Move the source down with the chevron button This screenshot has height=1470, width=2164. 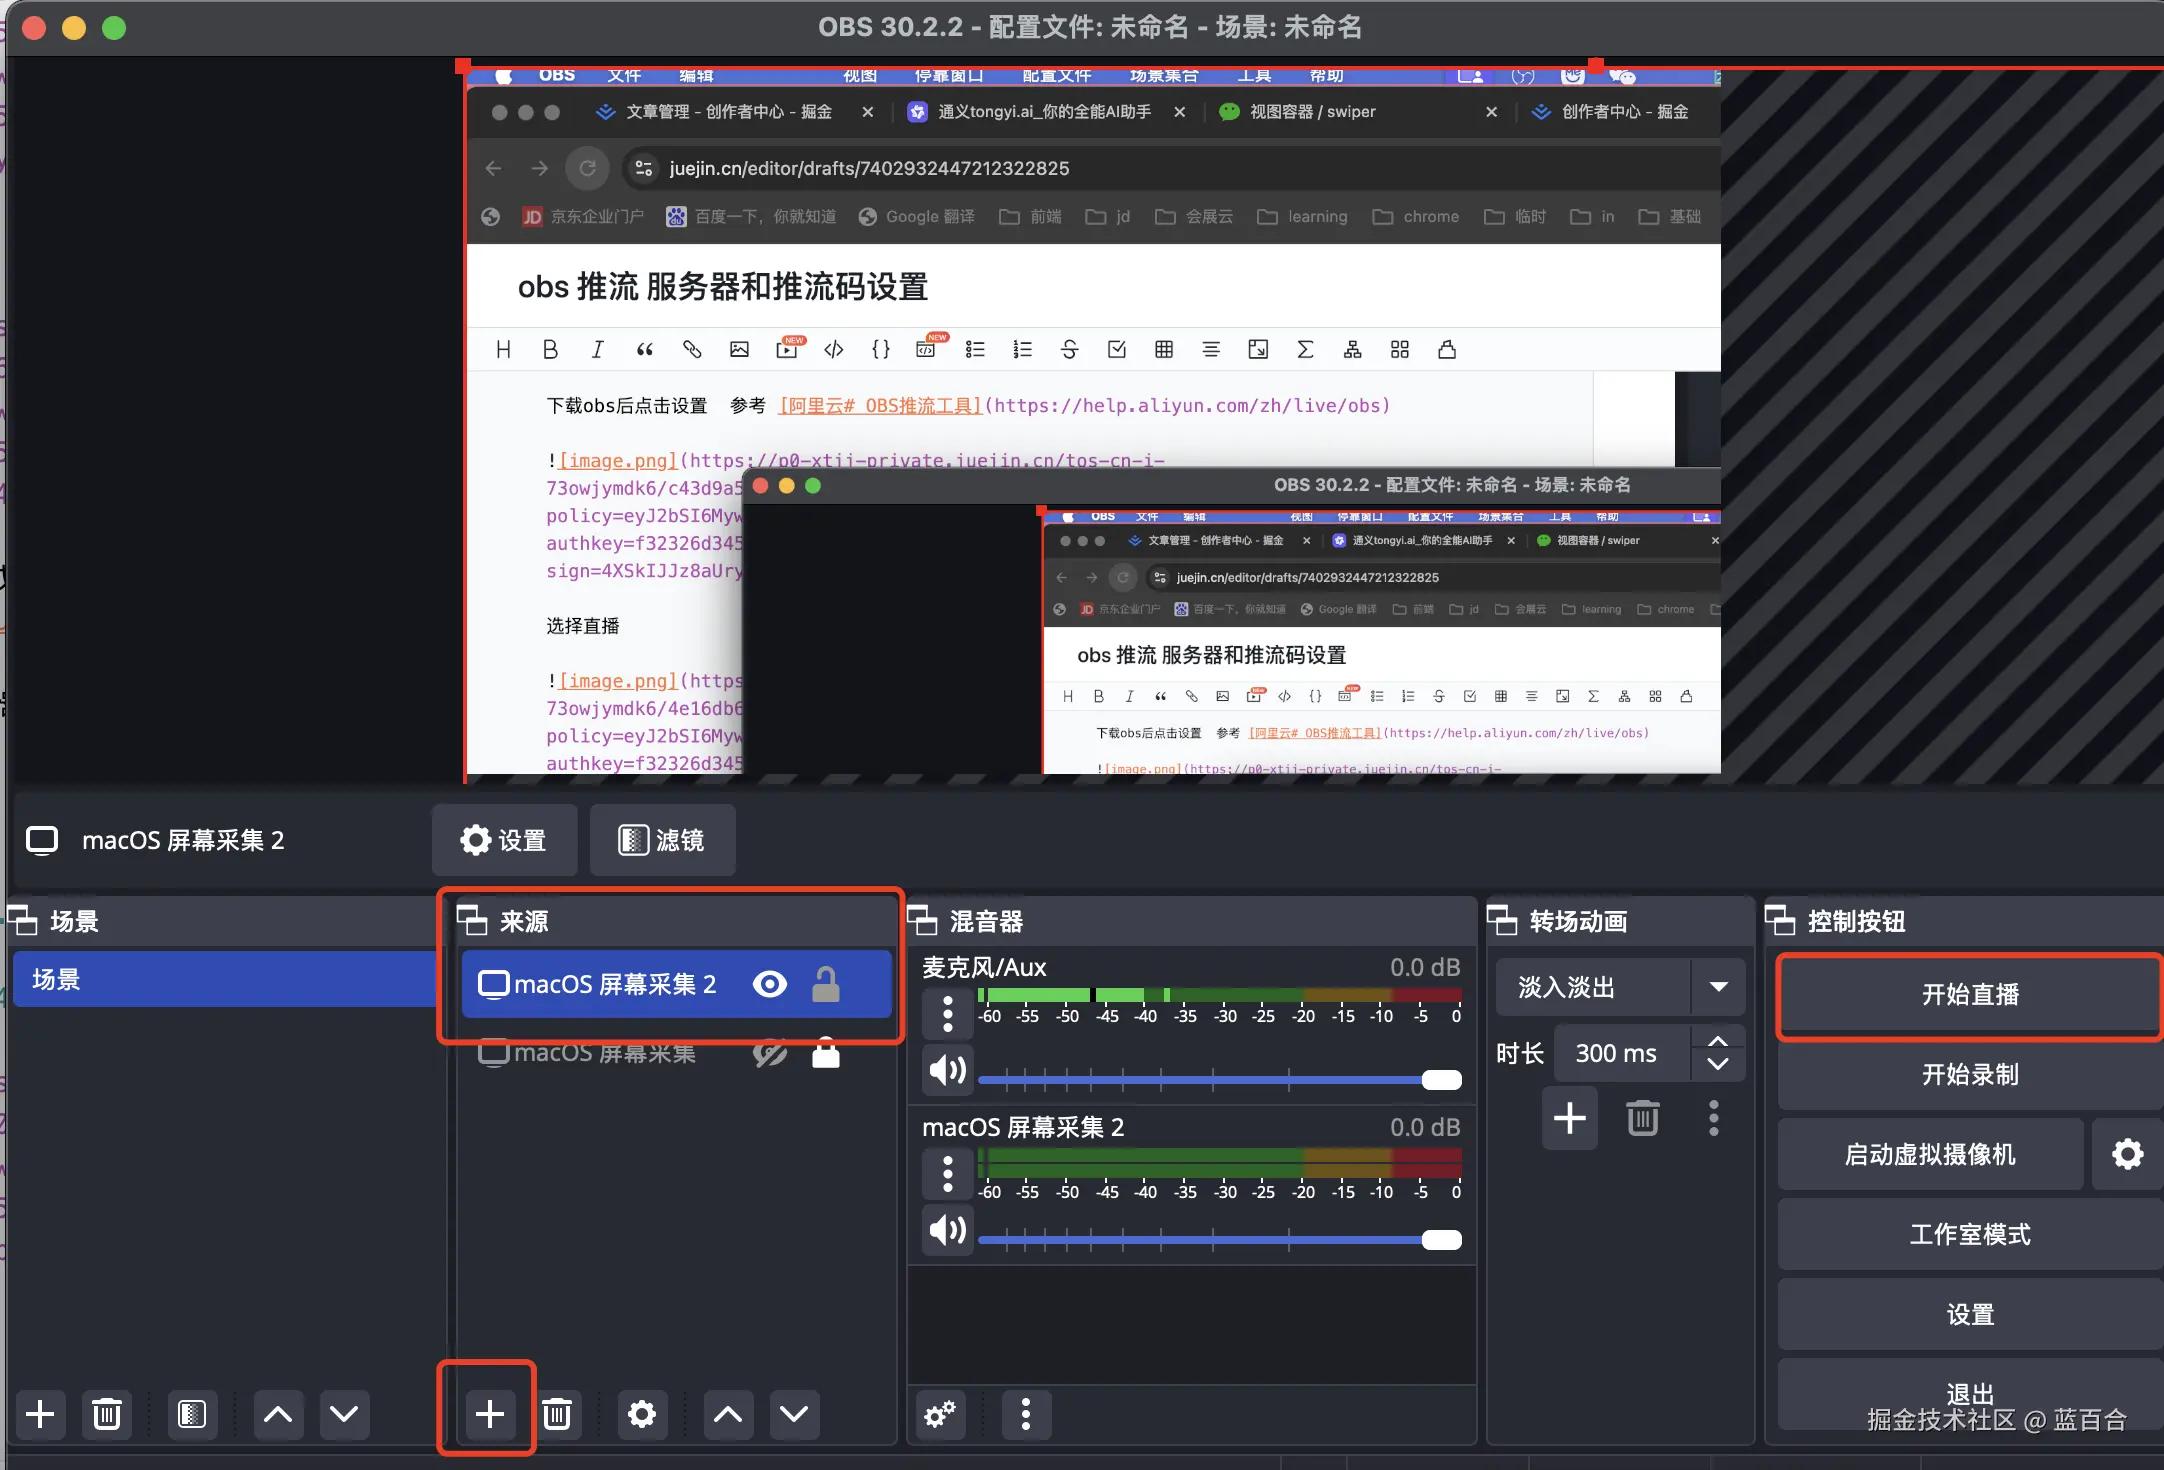click(x=794, y=1414)
